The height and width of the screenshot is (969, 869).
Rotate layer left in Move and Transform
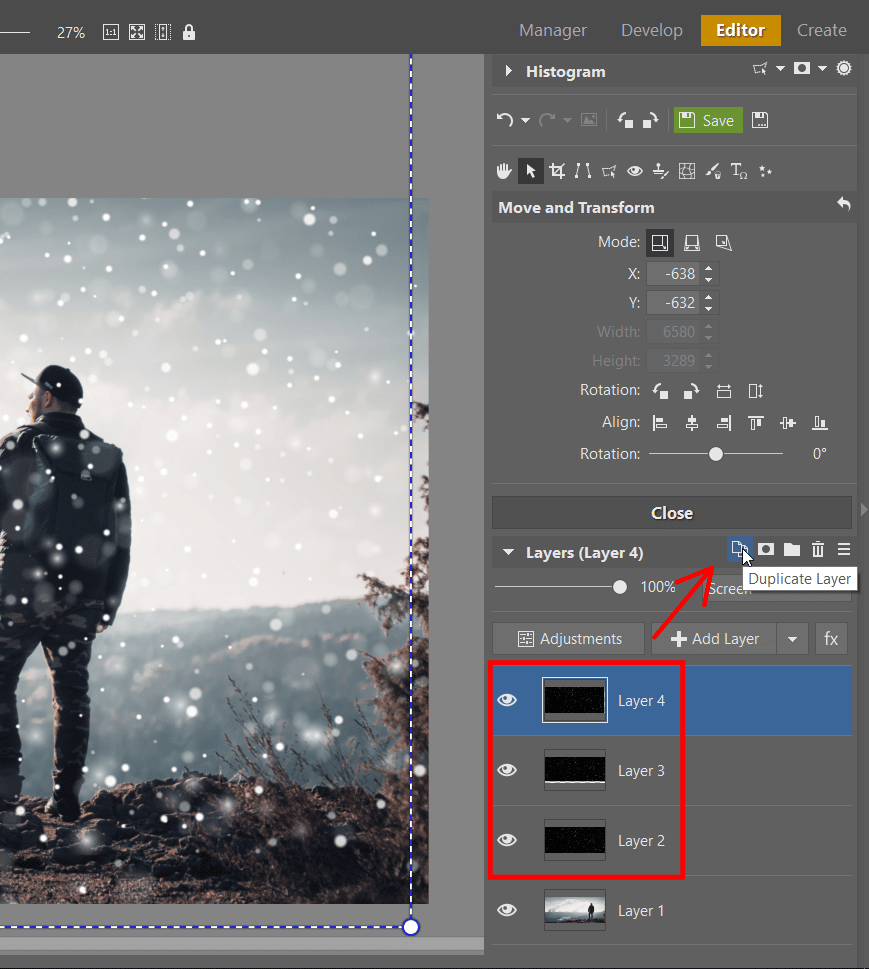point(660,391)
